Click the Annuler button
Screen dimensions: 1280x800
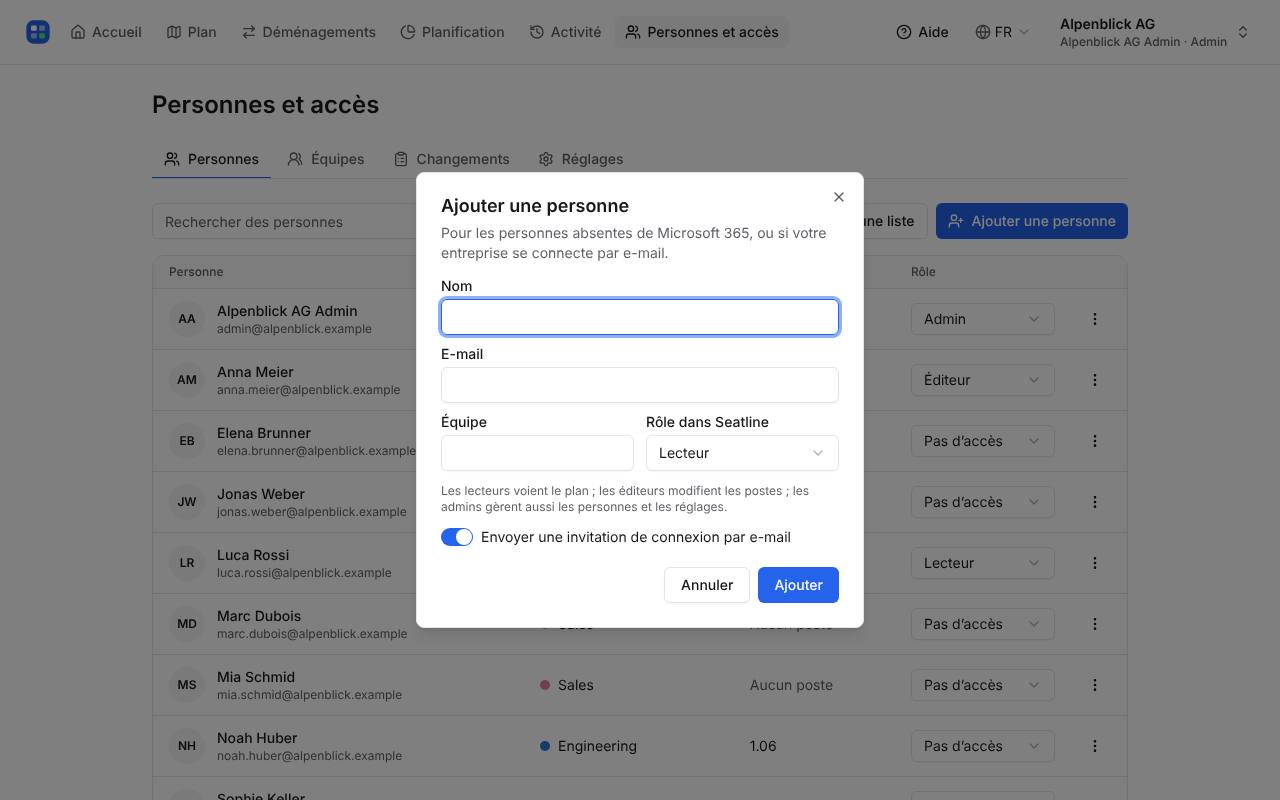tap(707, 585)
